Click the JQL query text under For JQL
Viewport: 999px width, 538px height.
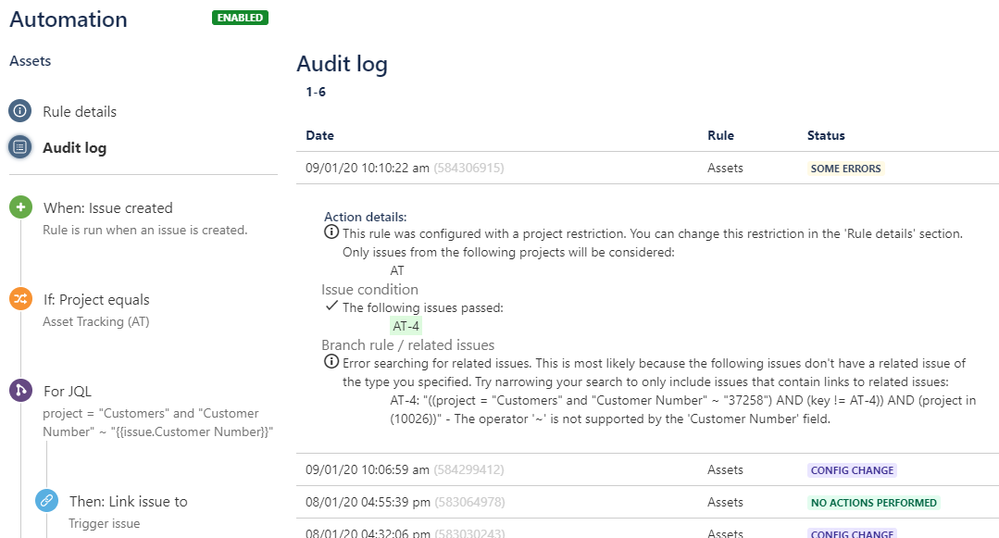click(x=158, y=423)
